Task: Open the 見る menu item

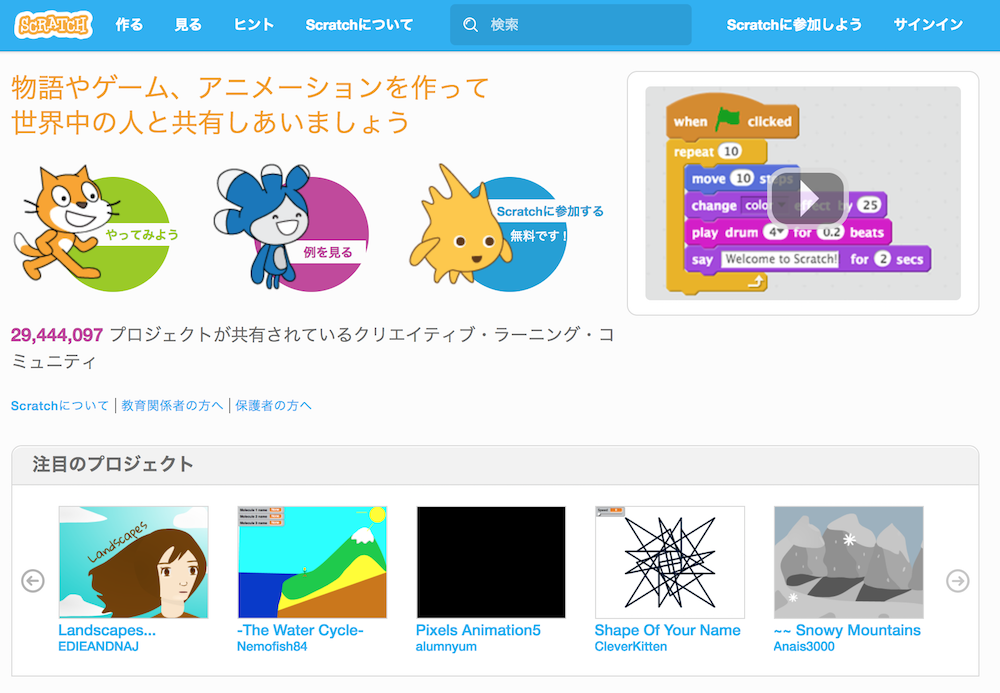Action: click(188, 25)
